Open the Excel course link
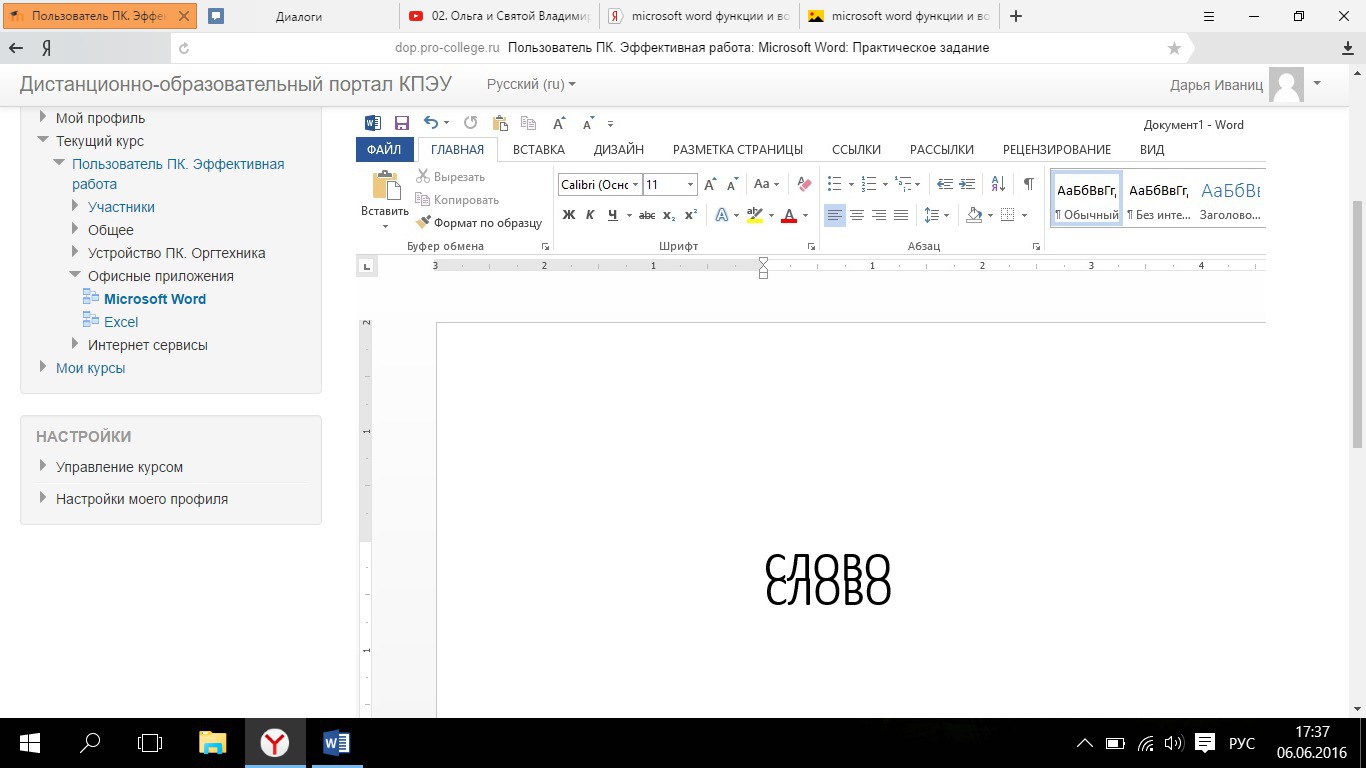This screenshot has width=1366, height=768. [121, 322]
